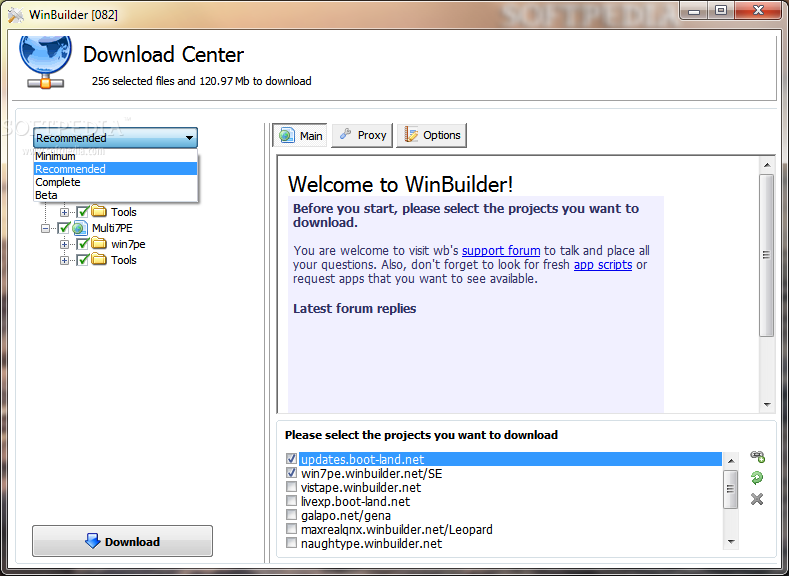The image size is (789, 576).
Task: Choose Complete from the dropdown list
Action: pos(116,182)
